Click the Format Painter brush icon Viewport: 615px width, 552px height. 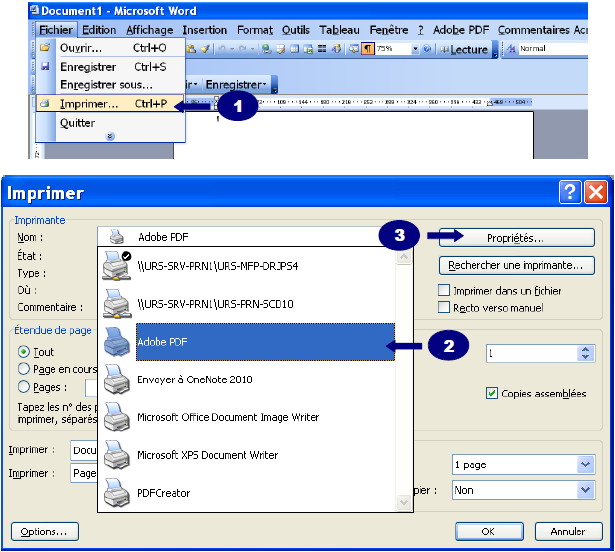(x=205, y=49)
